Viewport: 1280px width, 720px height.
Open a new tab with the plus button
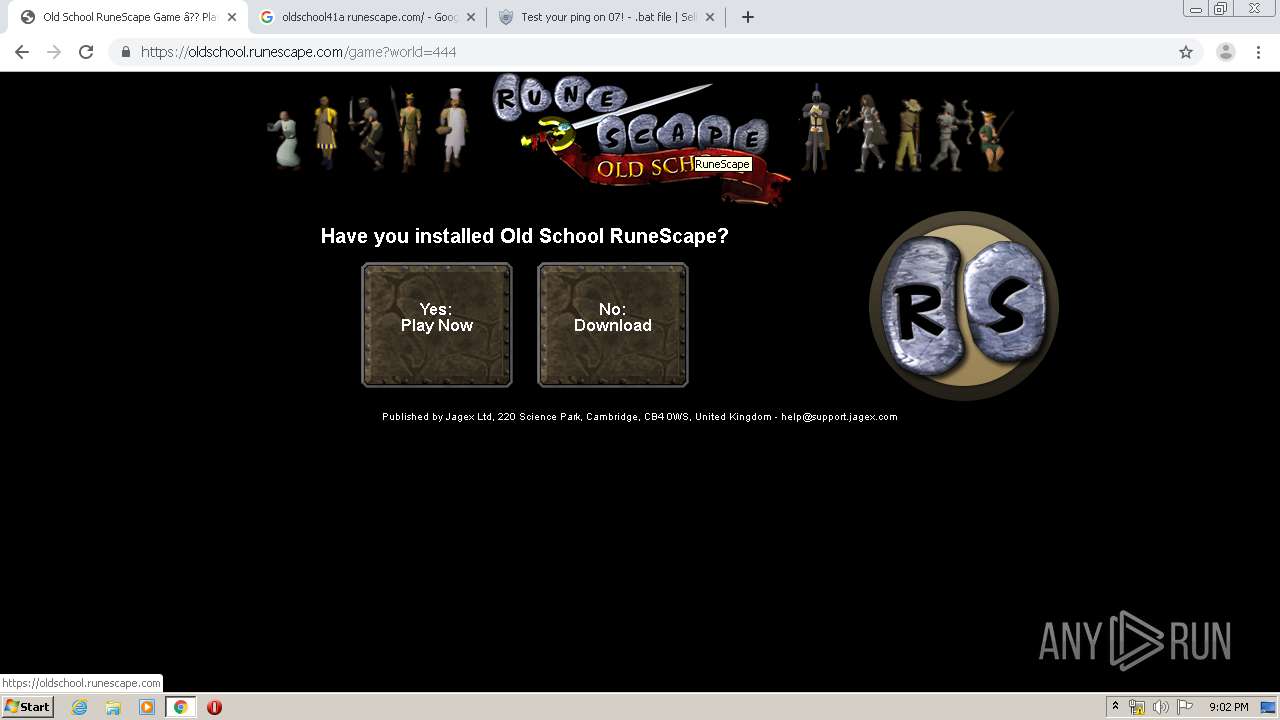tap(747, 17)
